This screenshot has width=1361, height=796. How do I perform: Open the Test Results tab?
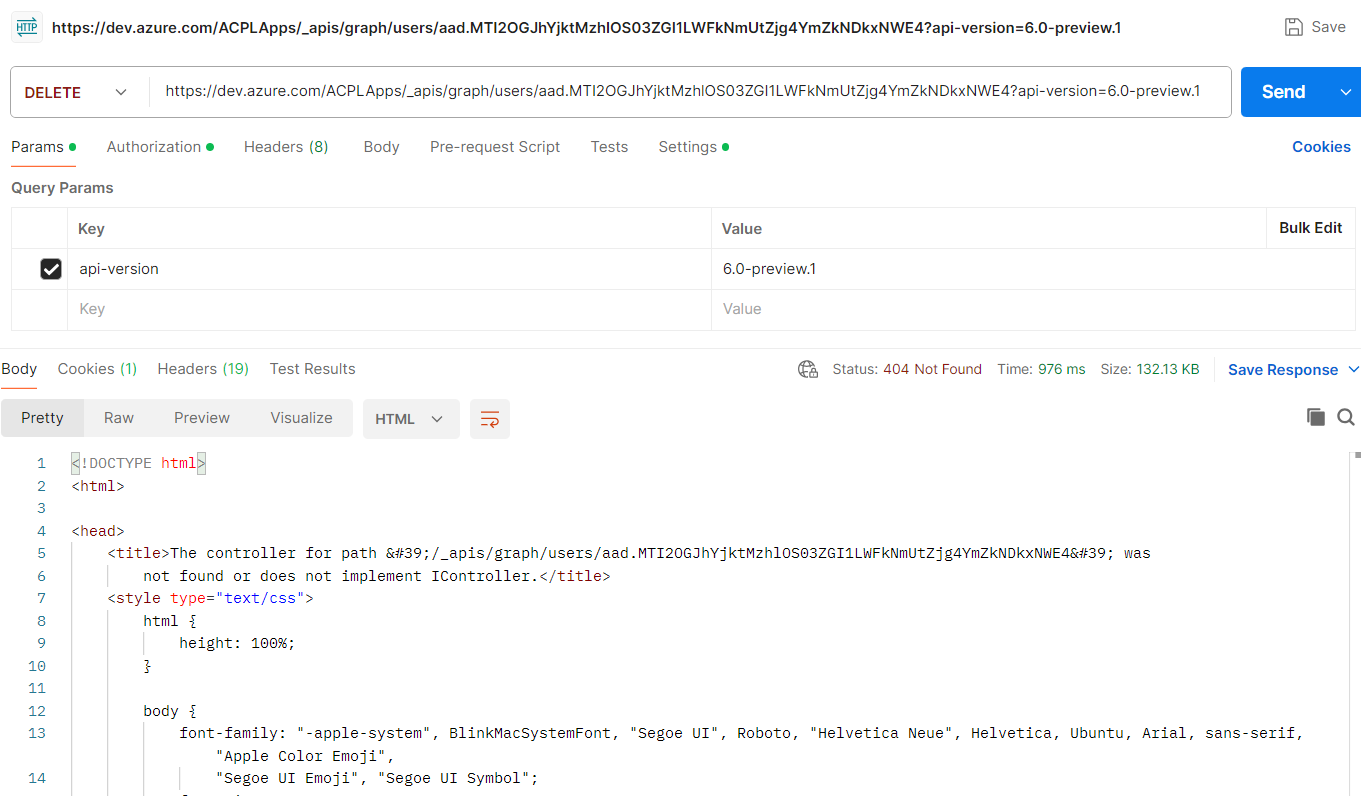(x=312, y=369)
